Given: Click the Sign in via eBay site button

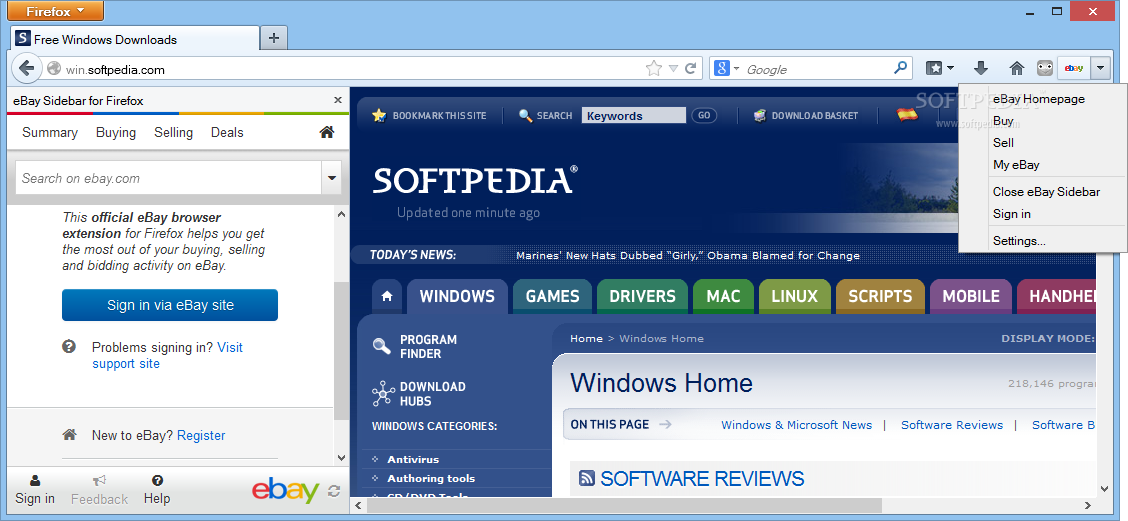Looking at the screenshot, I should (x=170, y=305).
